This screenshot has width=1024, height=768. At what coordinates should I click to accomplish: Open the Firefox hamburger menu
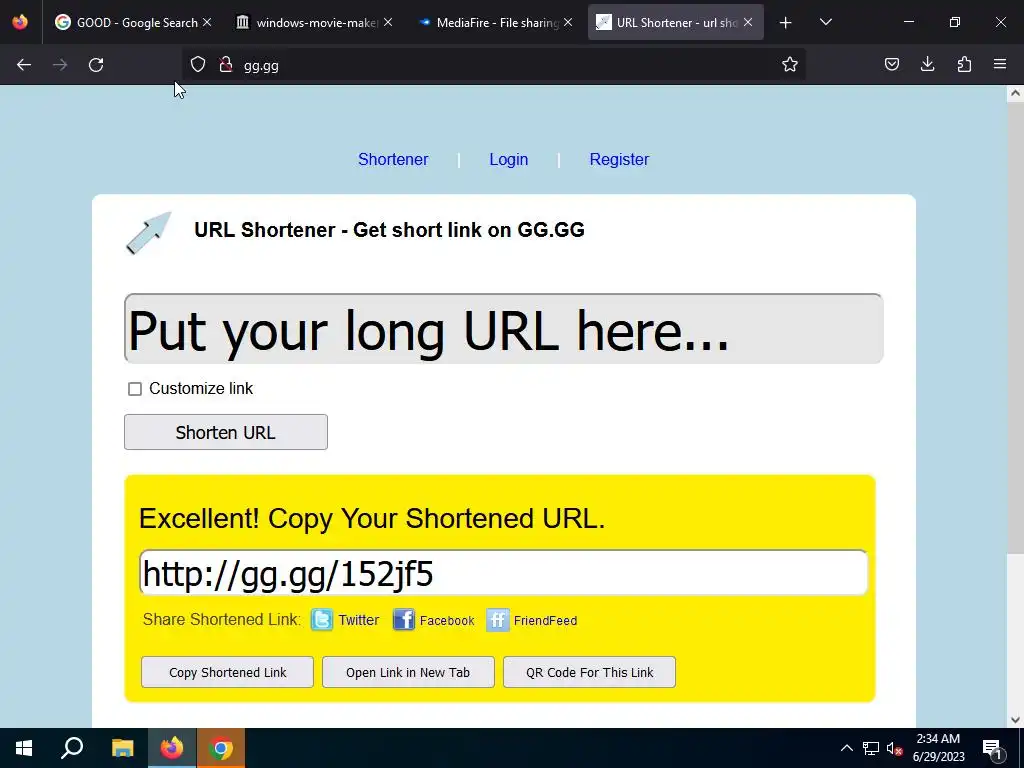coord(1000,64)
